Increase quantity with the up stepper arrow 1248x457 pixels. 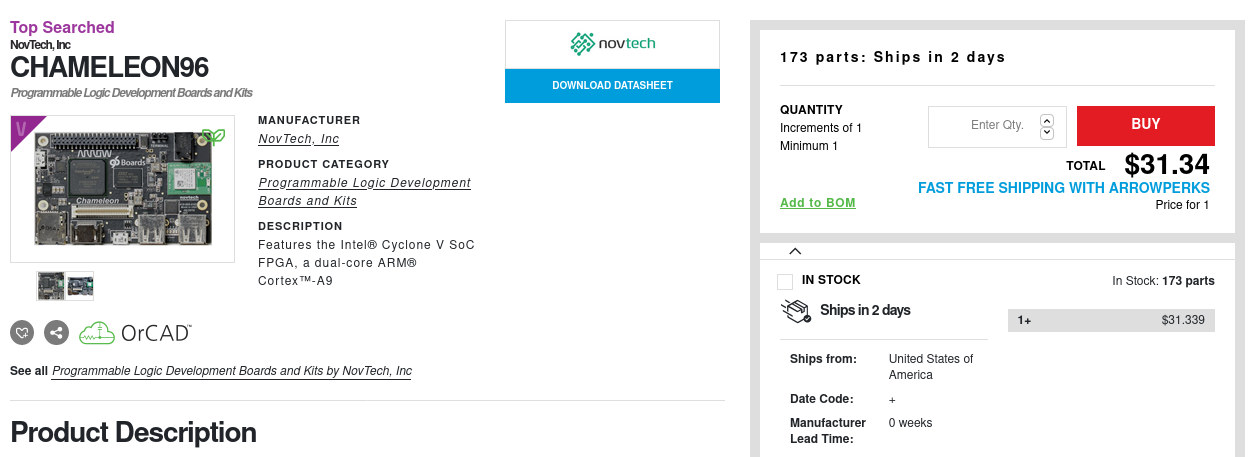(1047, 120)
